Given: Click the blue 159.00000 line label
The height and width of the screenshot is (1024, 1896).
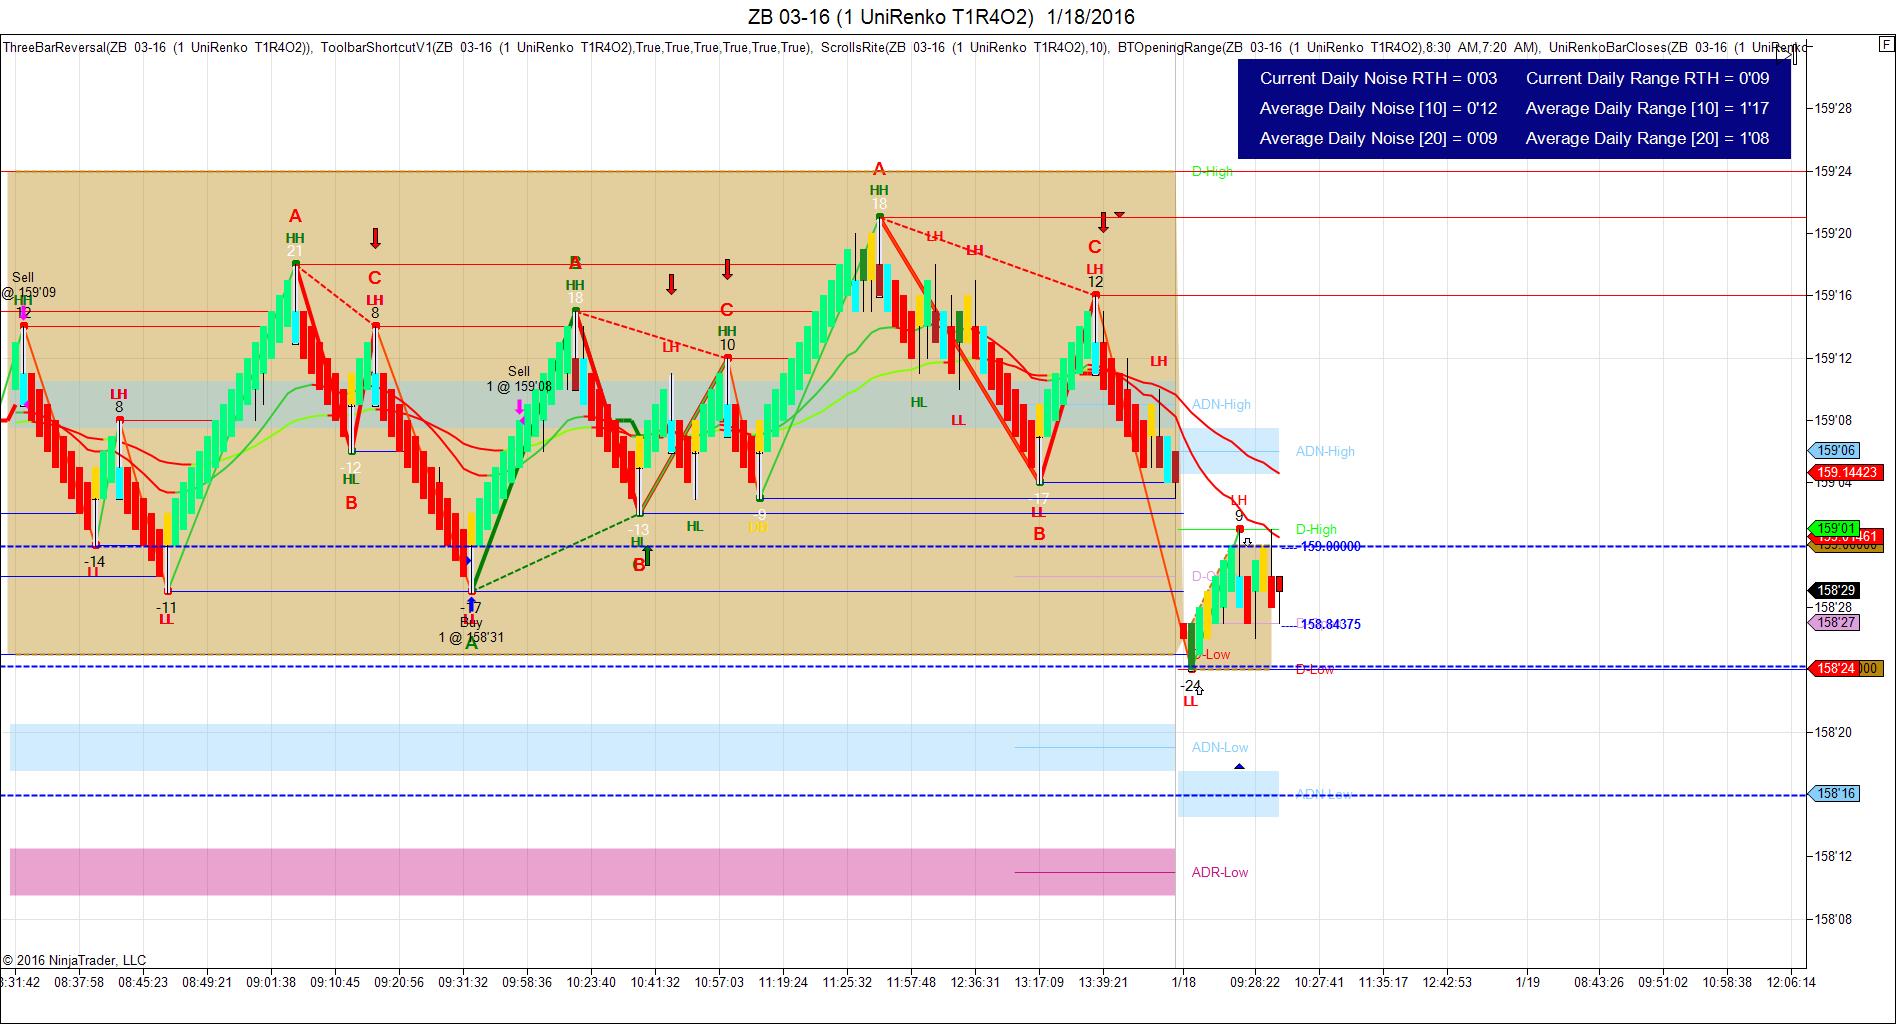Looking at the screenshot, I should click(x=1330, y=546).
